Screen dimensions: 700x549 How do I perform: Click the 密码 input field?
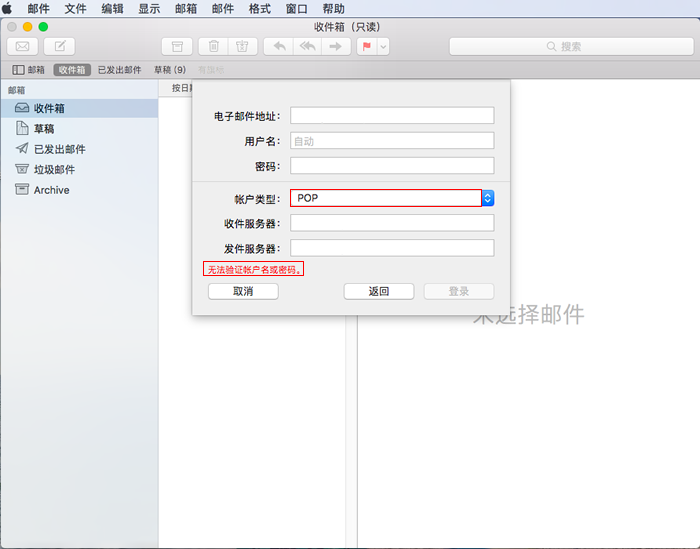(x=392, y=166)
